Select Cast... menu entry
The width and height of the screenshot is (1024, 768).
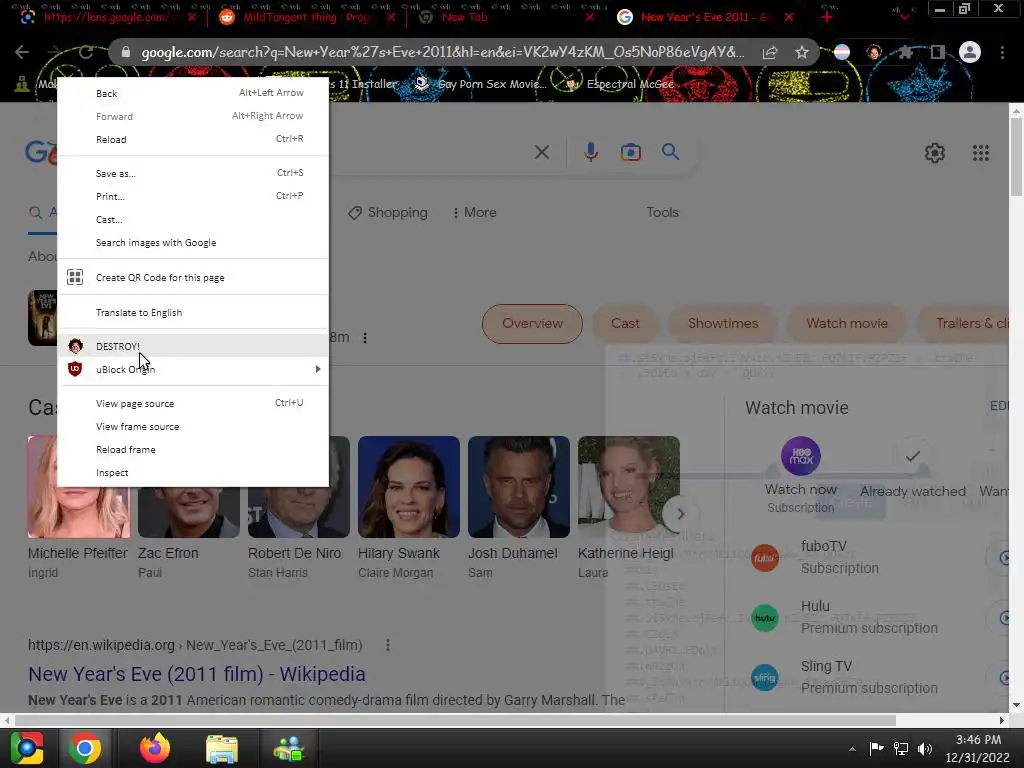[x=193, y=219]
